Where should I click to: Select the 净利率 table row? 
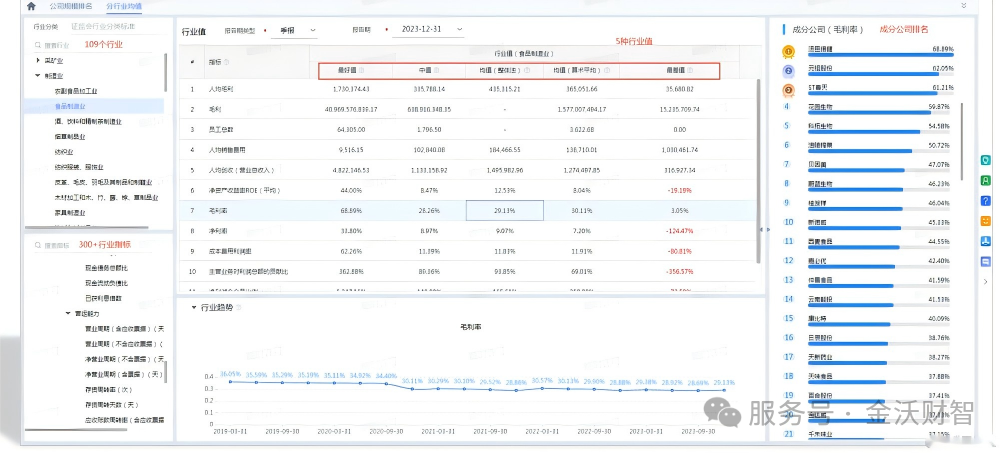[469, 231]
